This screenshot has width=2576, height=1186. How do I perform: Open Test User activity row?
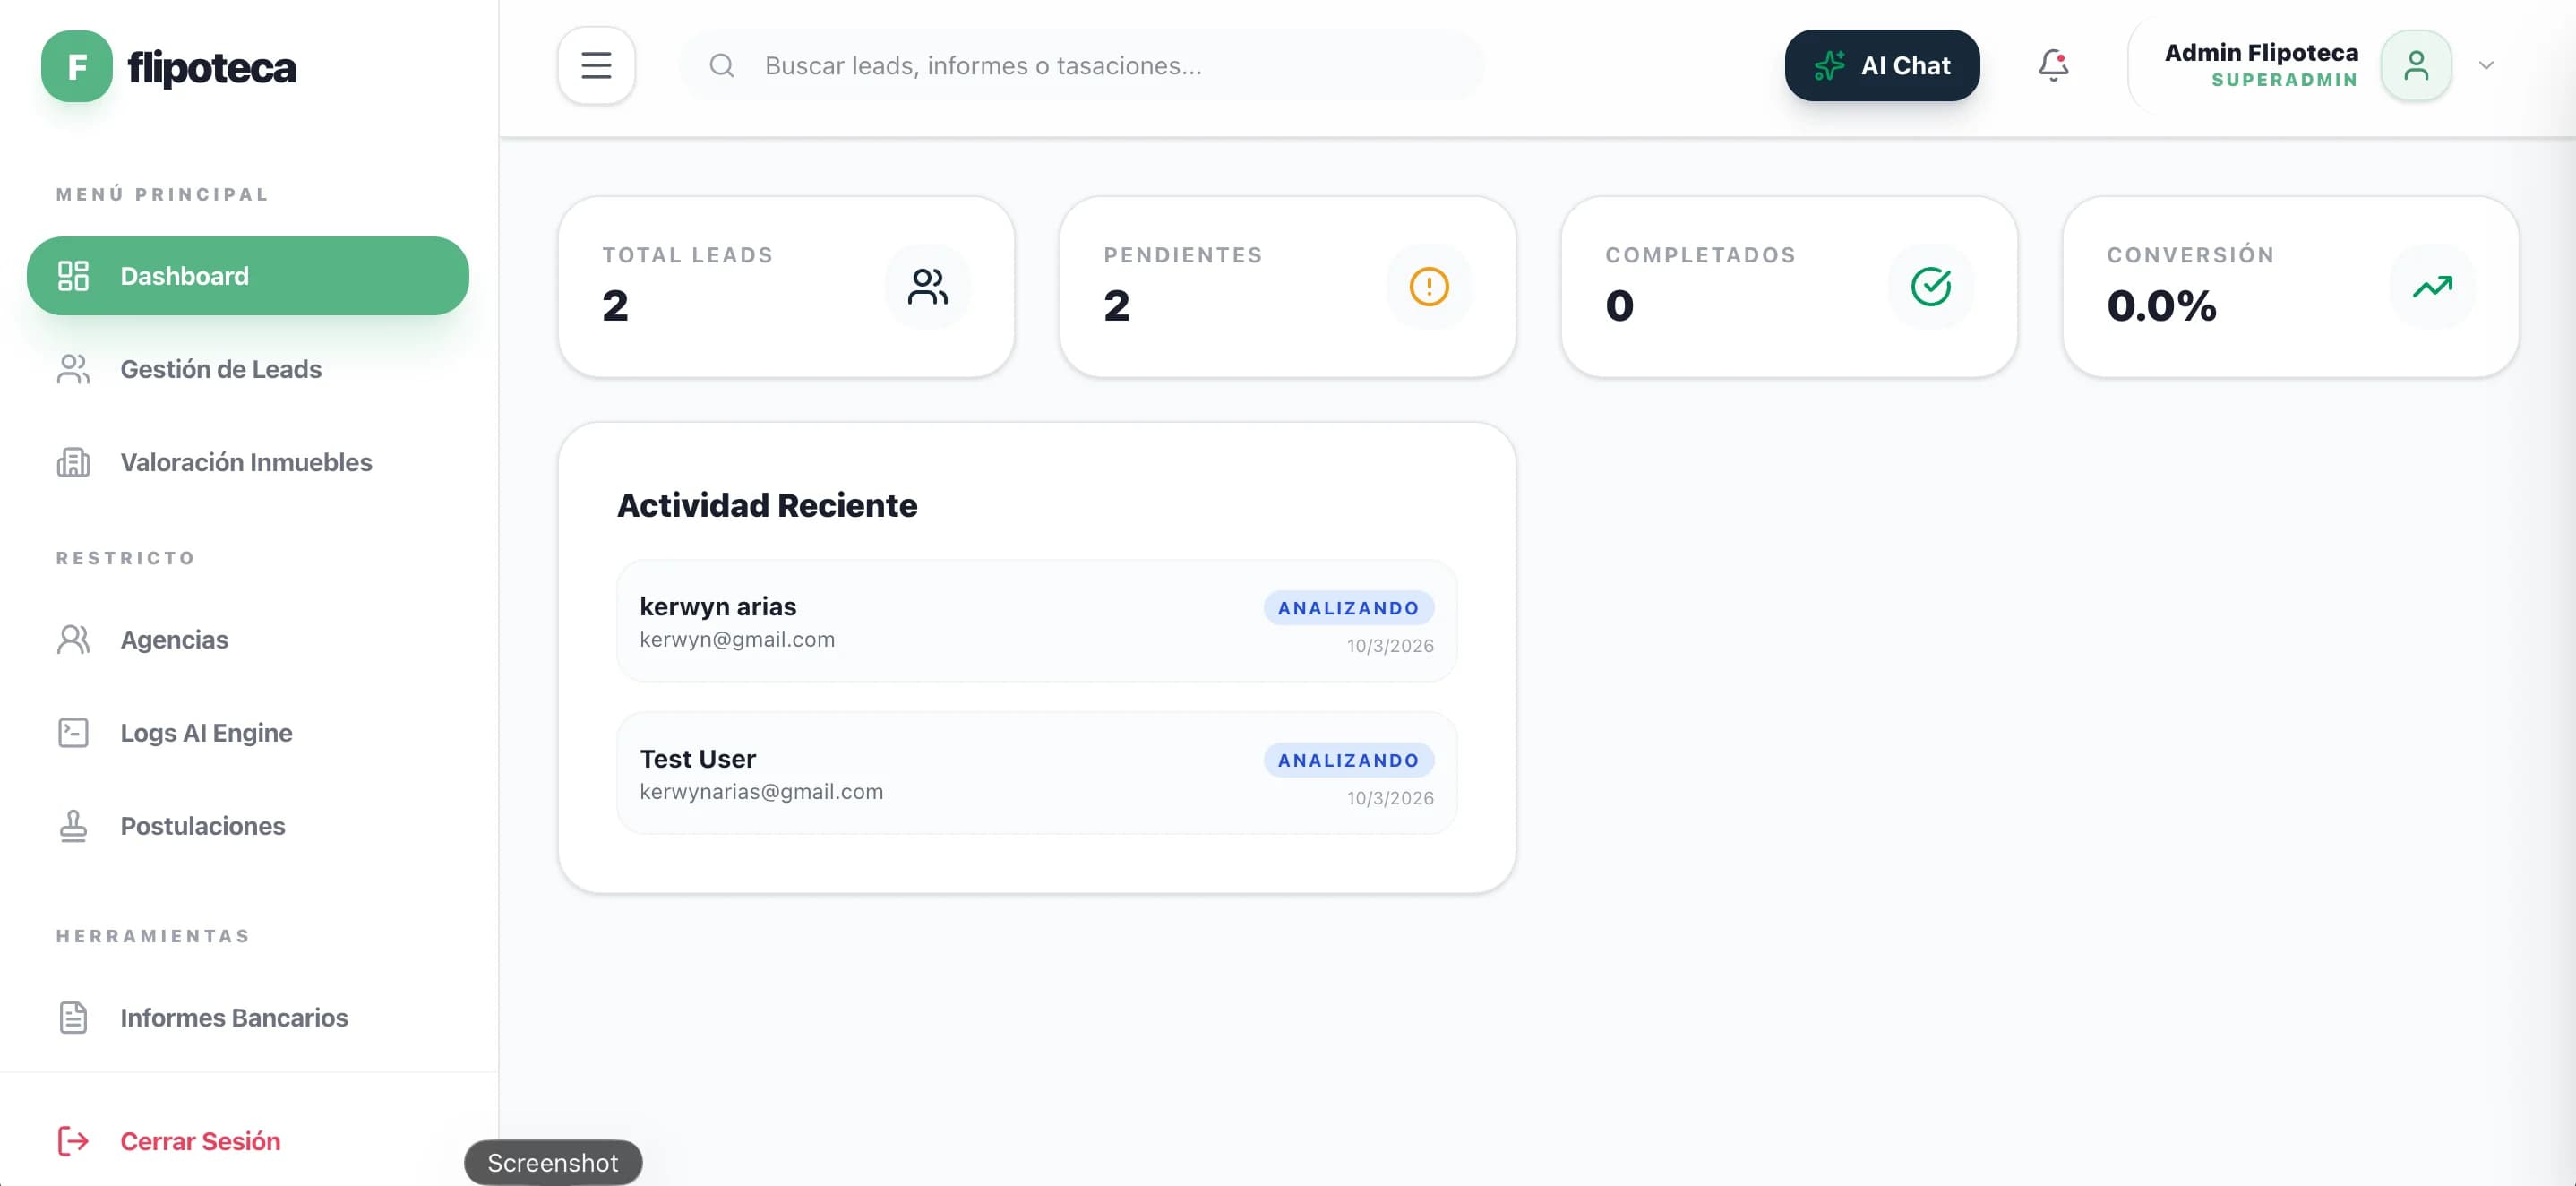1037,774
